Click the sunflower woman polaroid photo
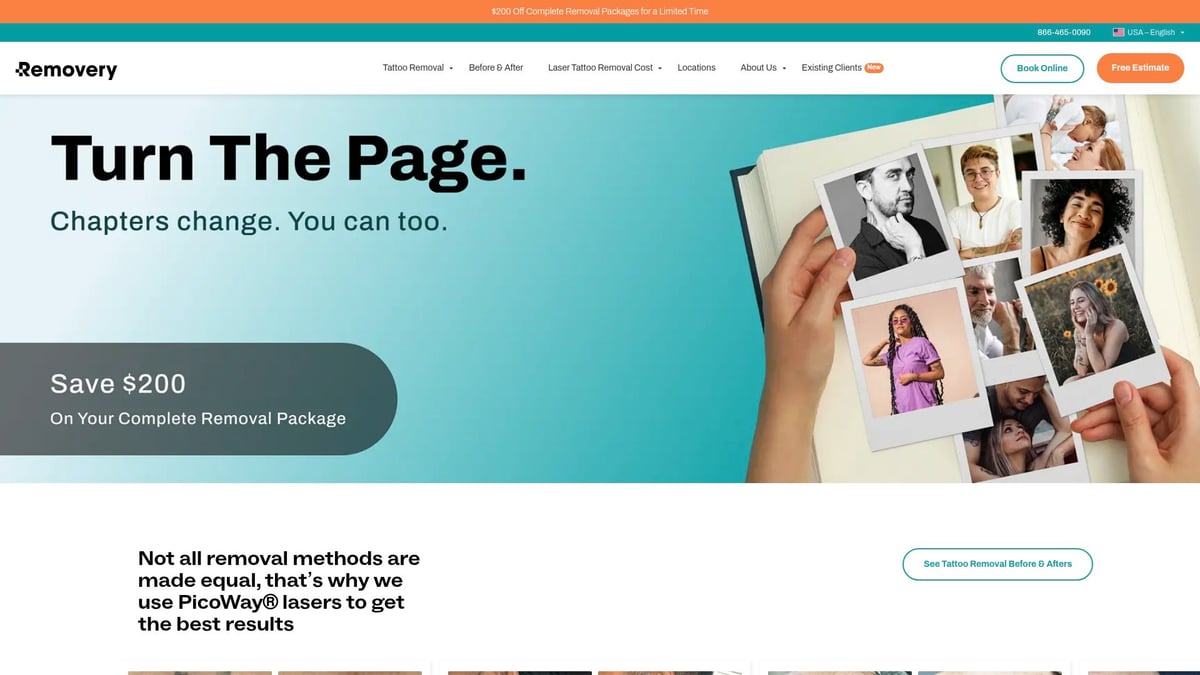 pos(1090,330)
